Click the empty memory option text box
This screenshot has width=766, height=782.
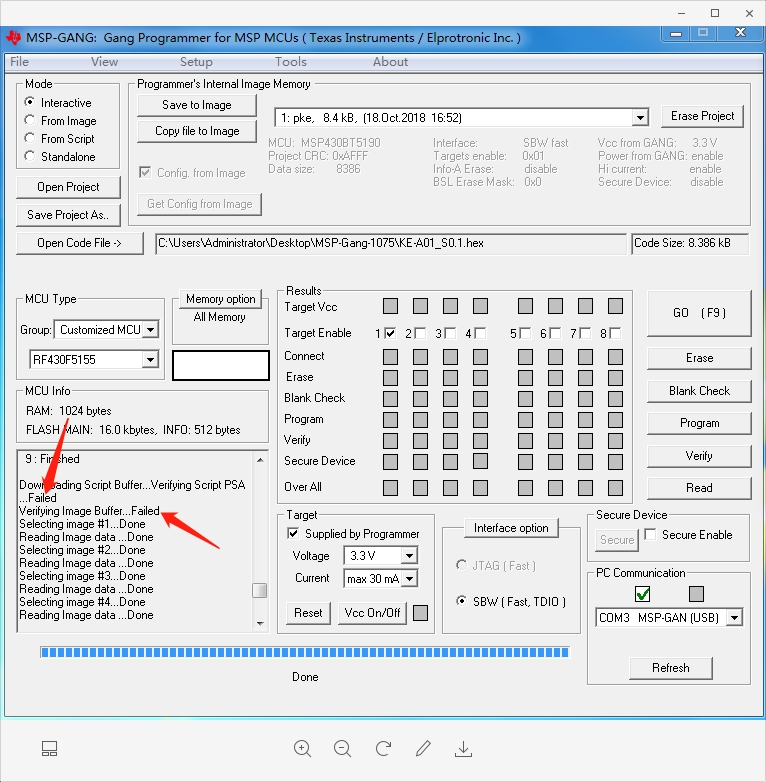(221, 365)
